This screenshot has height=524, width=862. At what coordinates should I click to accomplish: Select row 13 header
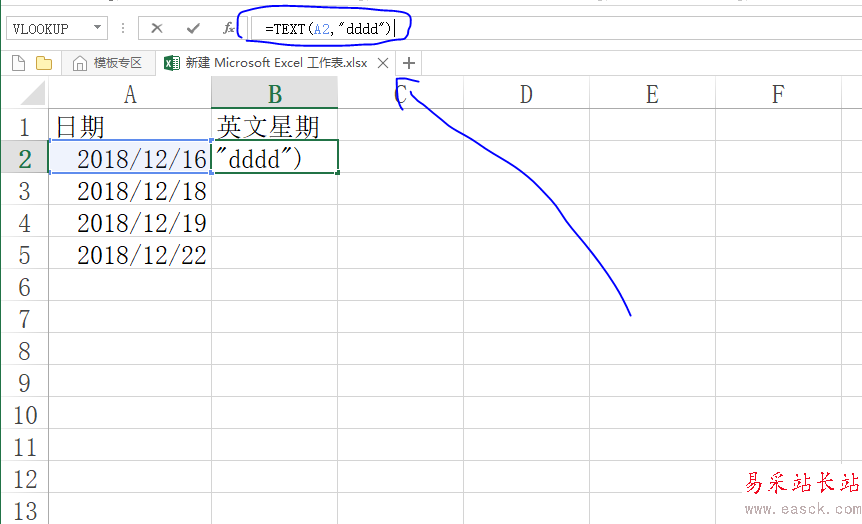click(x=24, y=510)
